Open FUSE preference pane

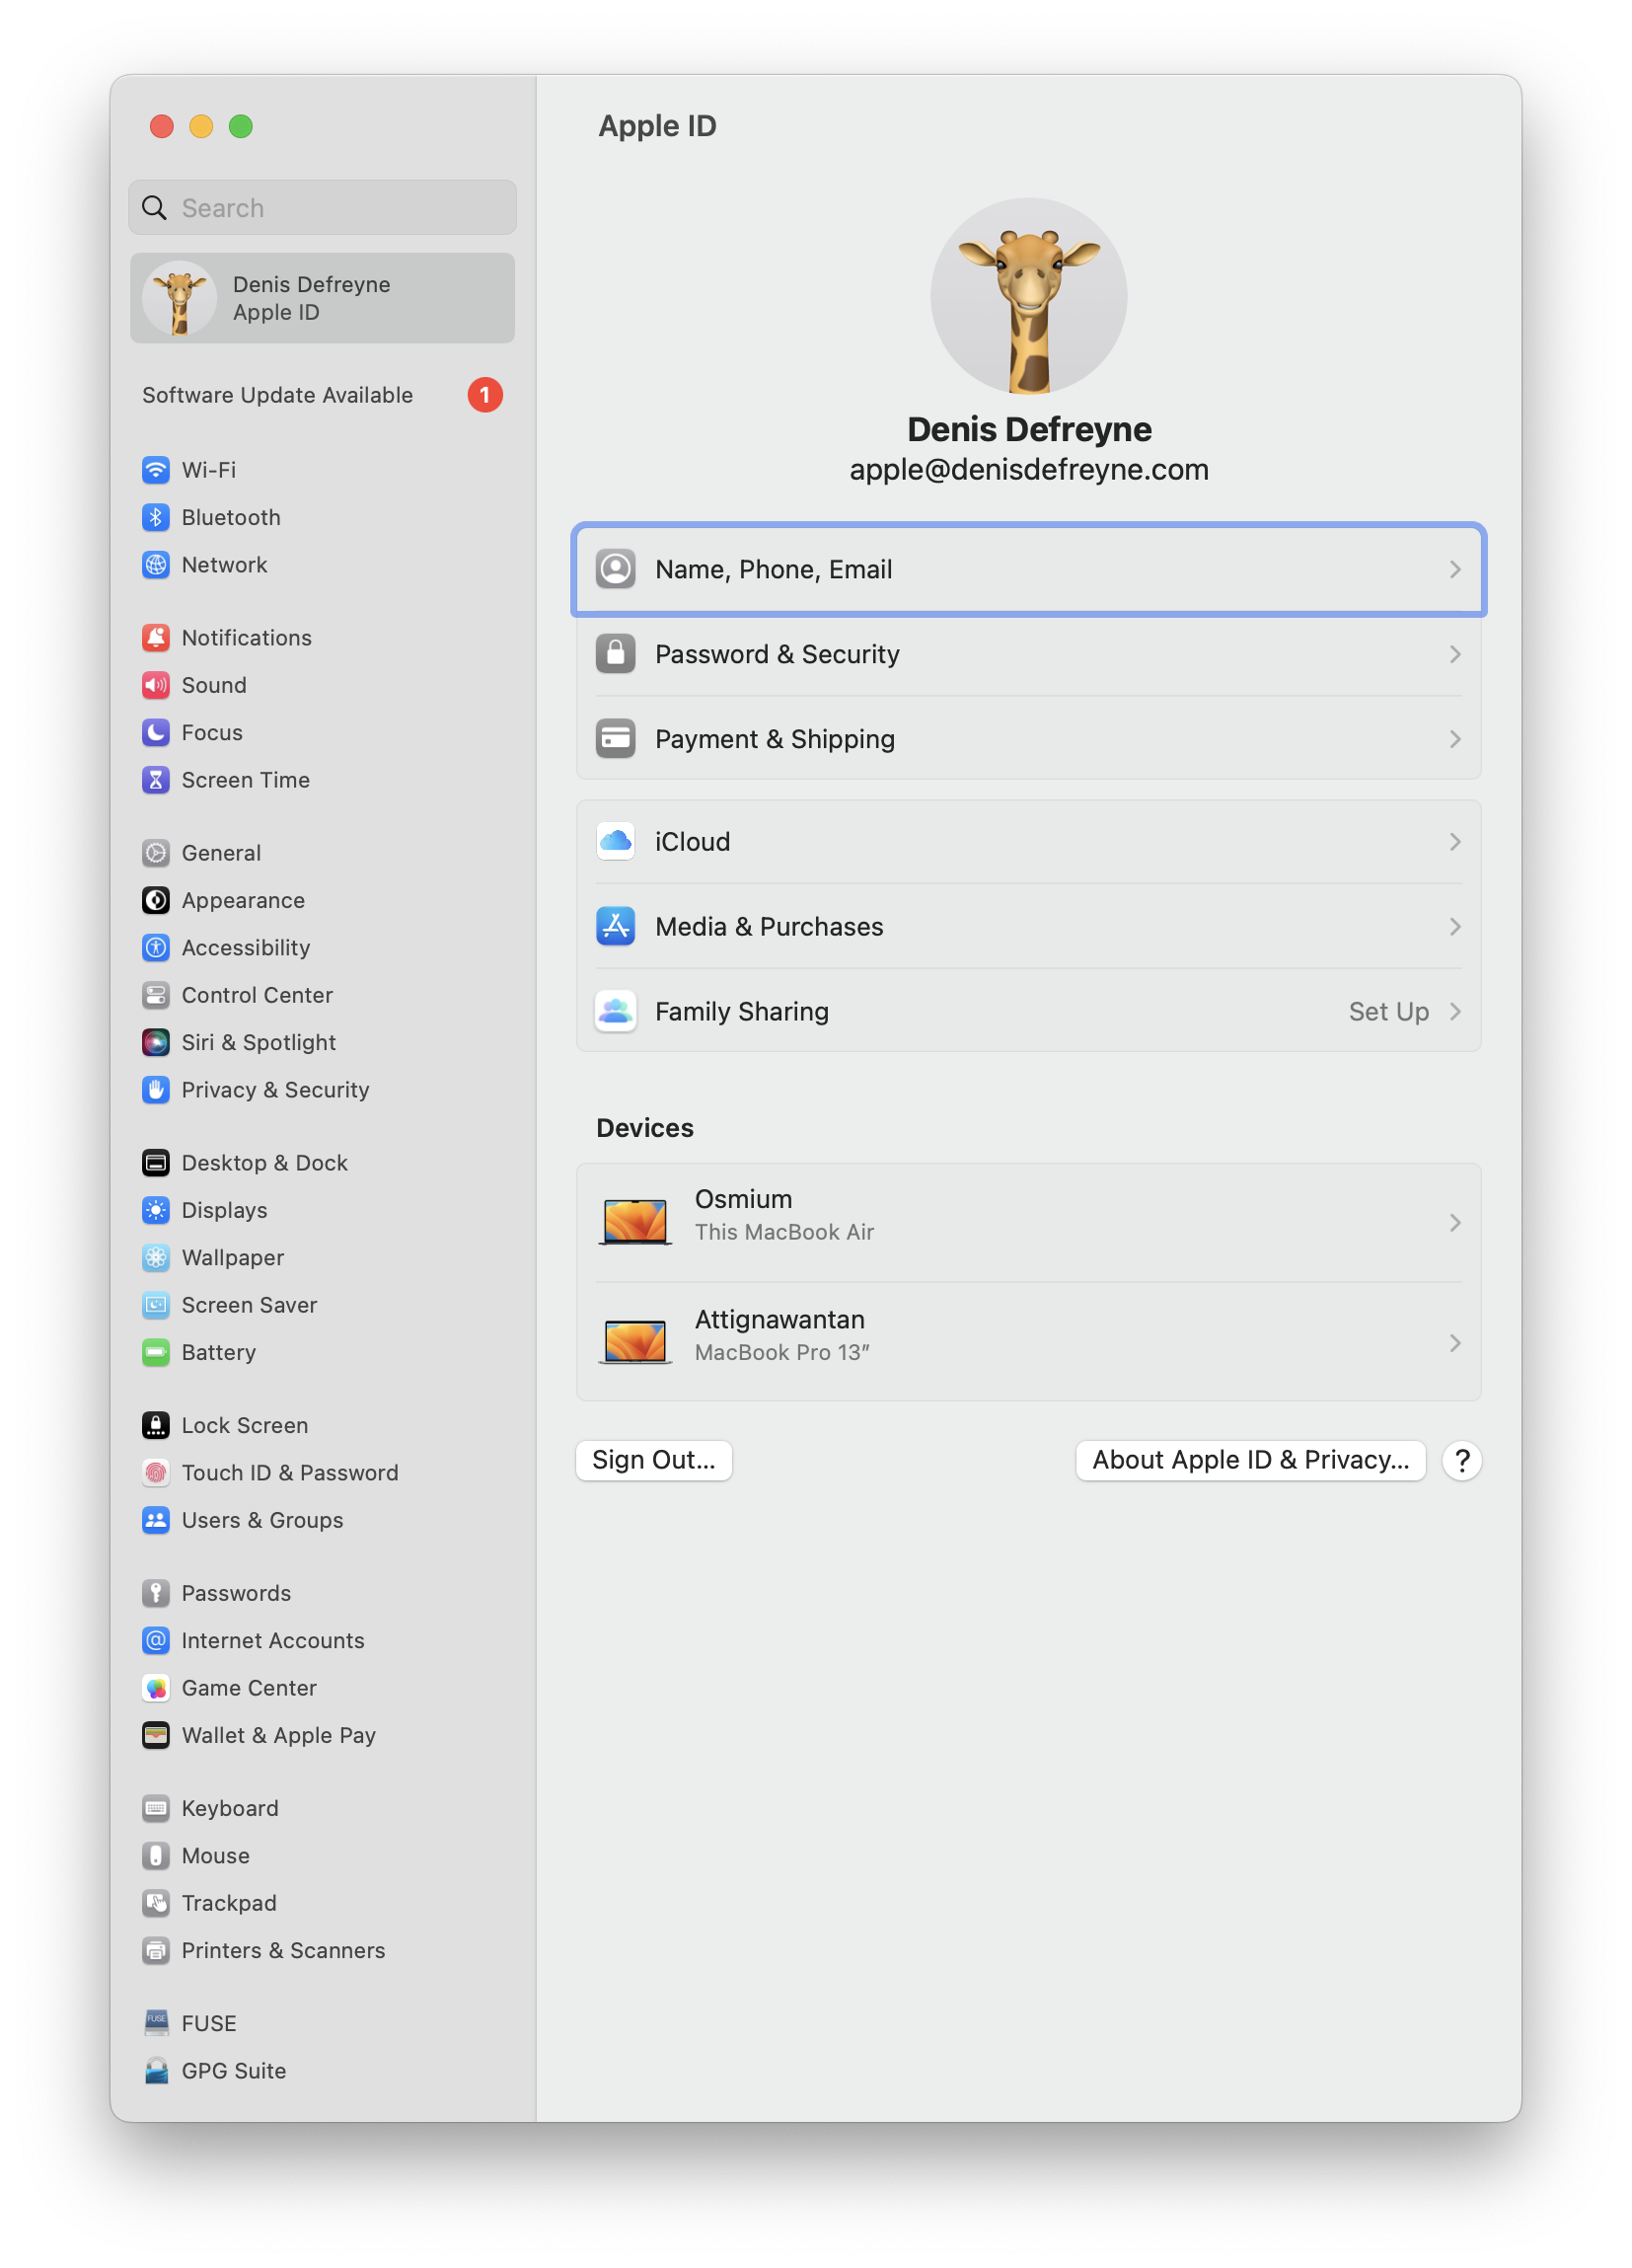pos(322,2023)
